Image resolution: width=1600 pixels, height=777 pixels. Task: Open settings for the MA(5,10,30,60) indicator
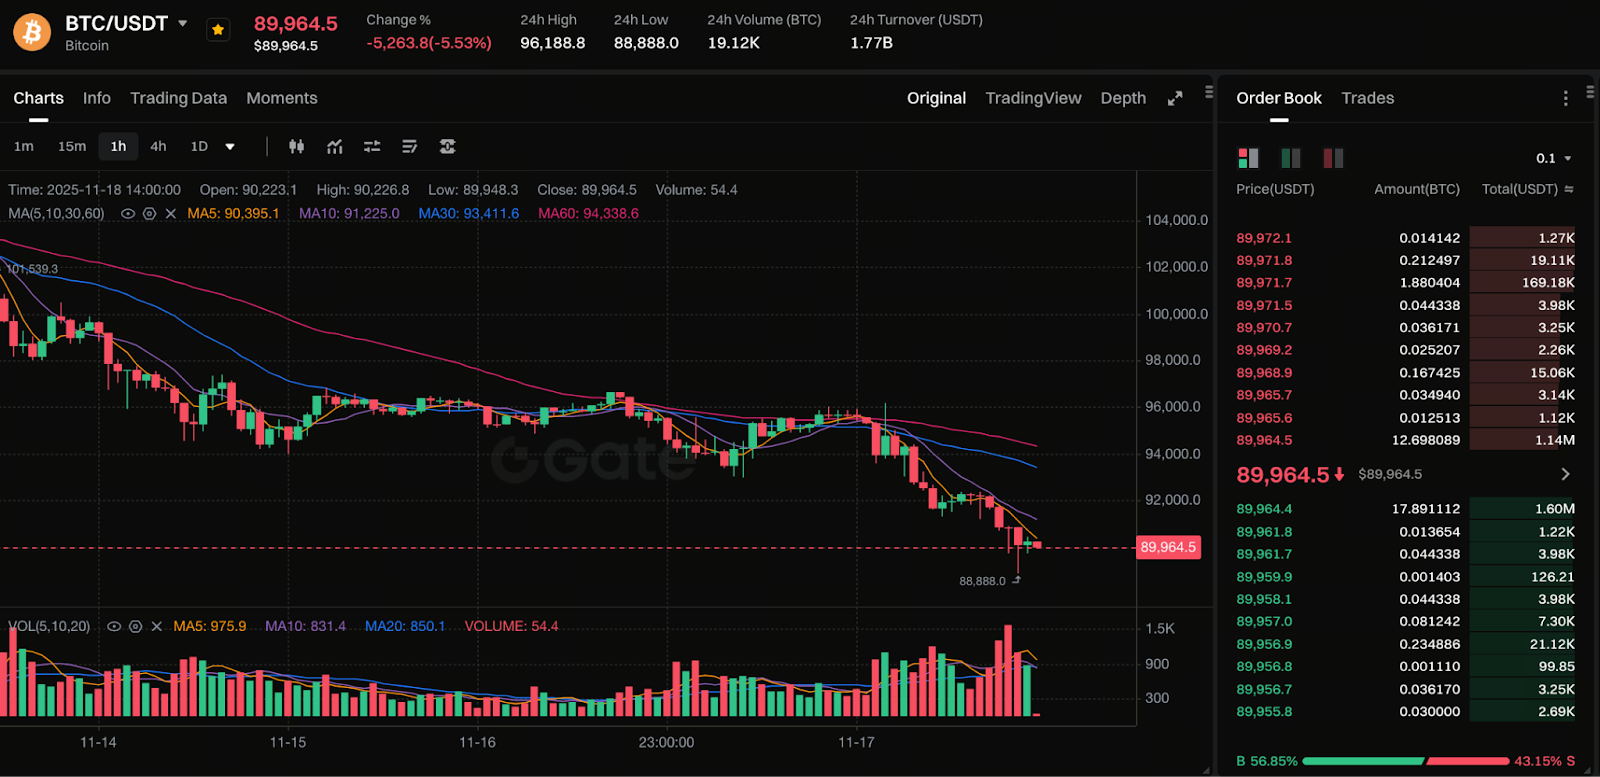click(149, 214)
